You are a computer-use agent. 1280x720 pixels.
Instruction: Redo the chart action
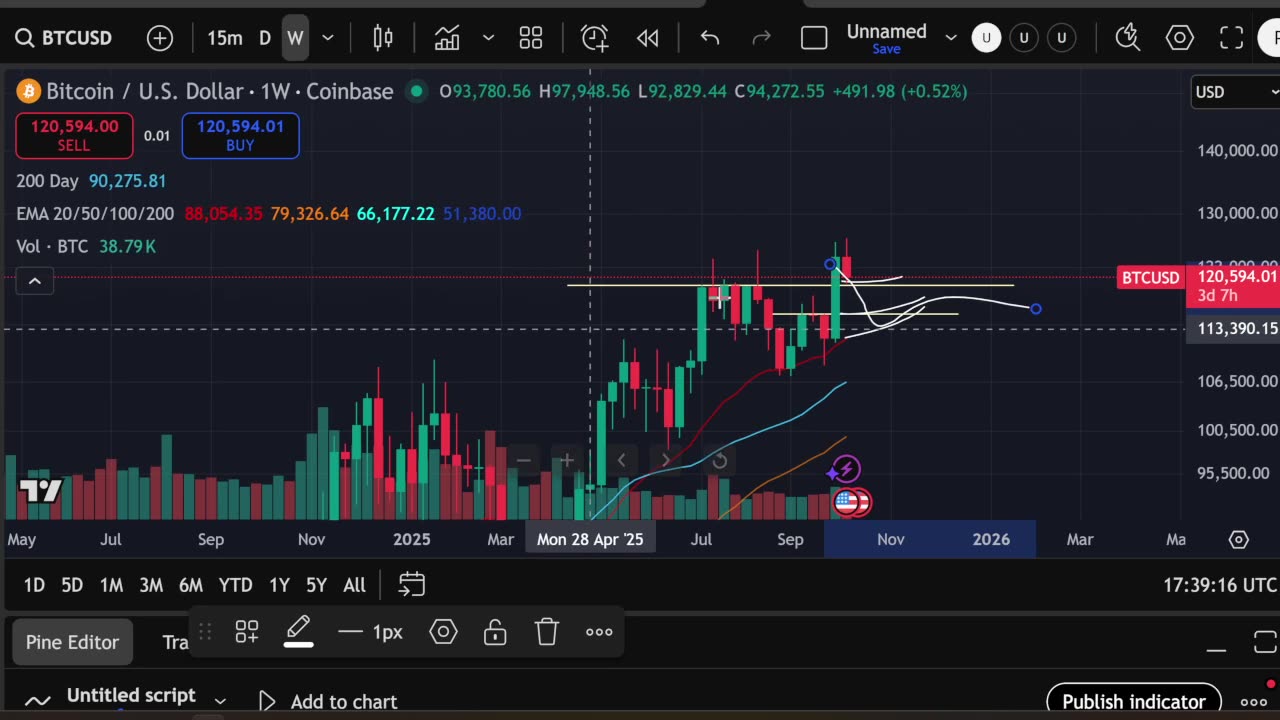761,38
